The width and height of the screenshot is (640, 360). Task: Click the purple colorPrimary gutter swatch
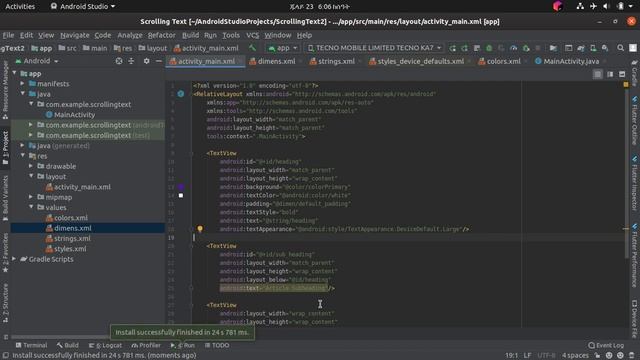tap(181, 187)
